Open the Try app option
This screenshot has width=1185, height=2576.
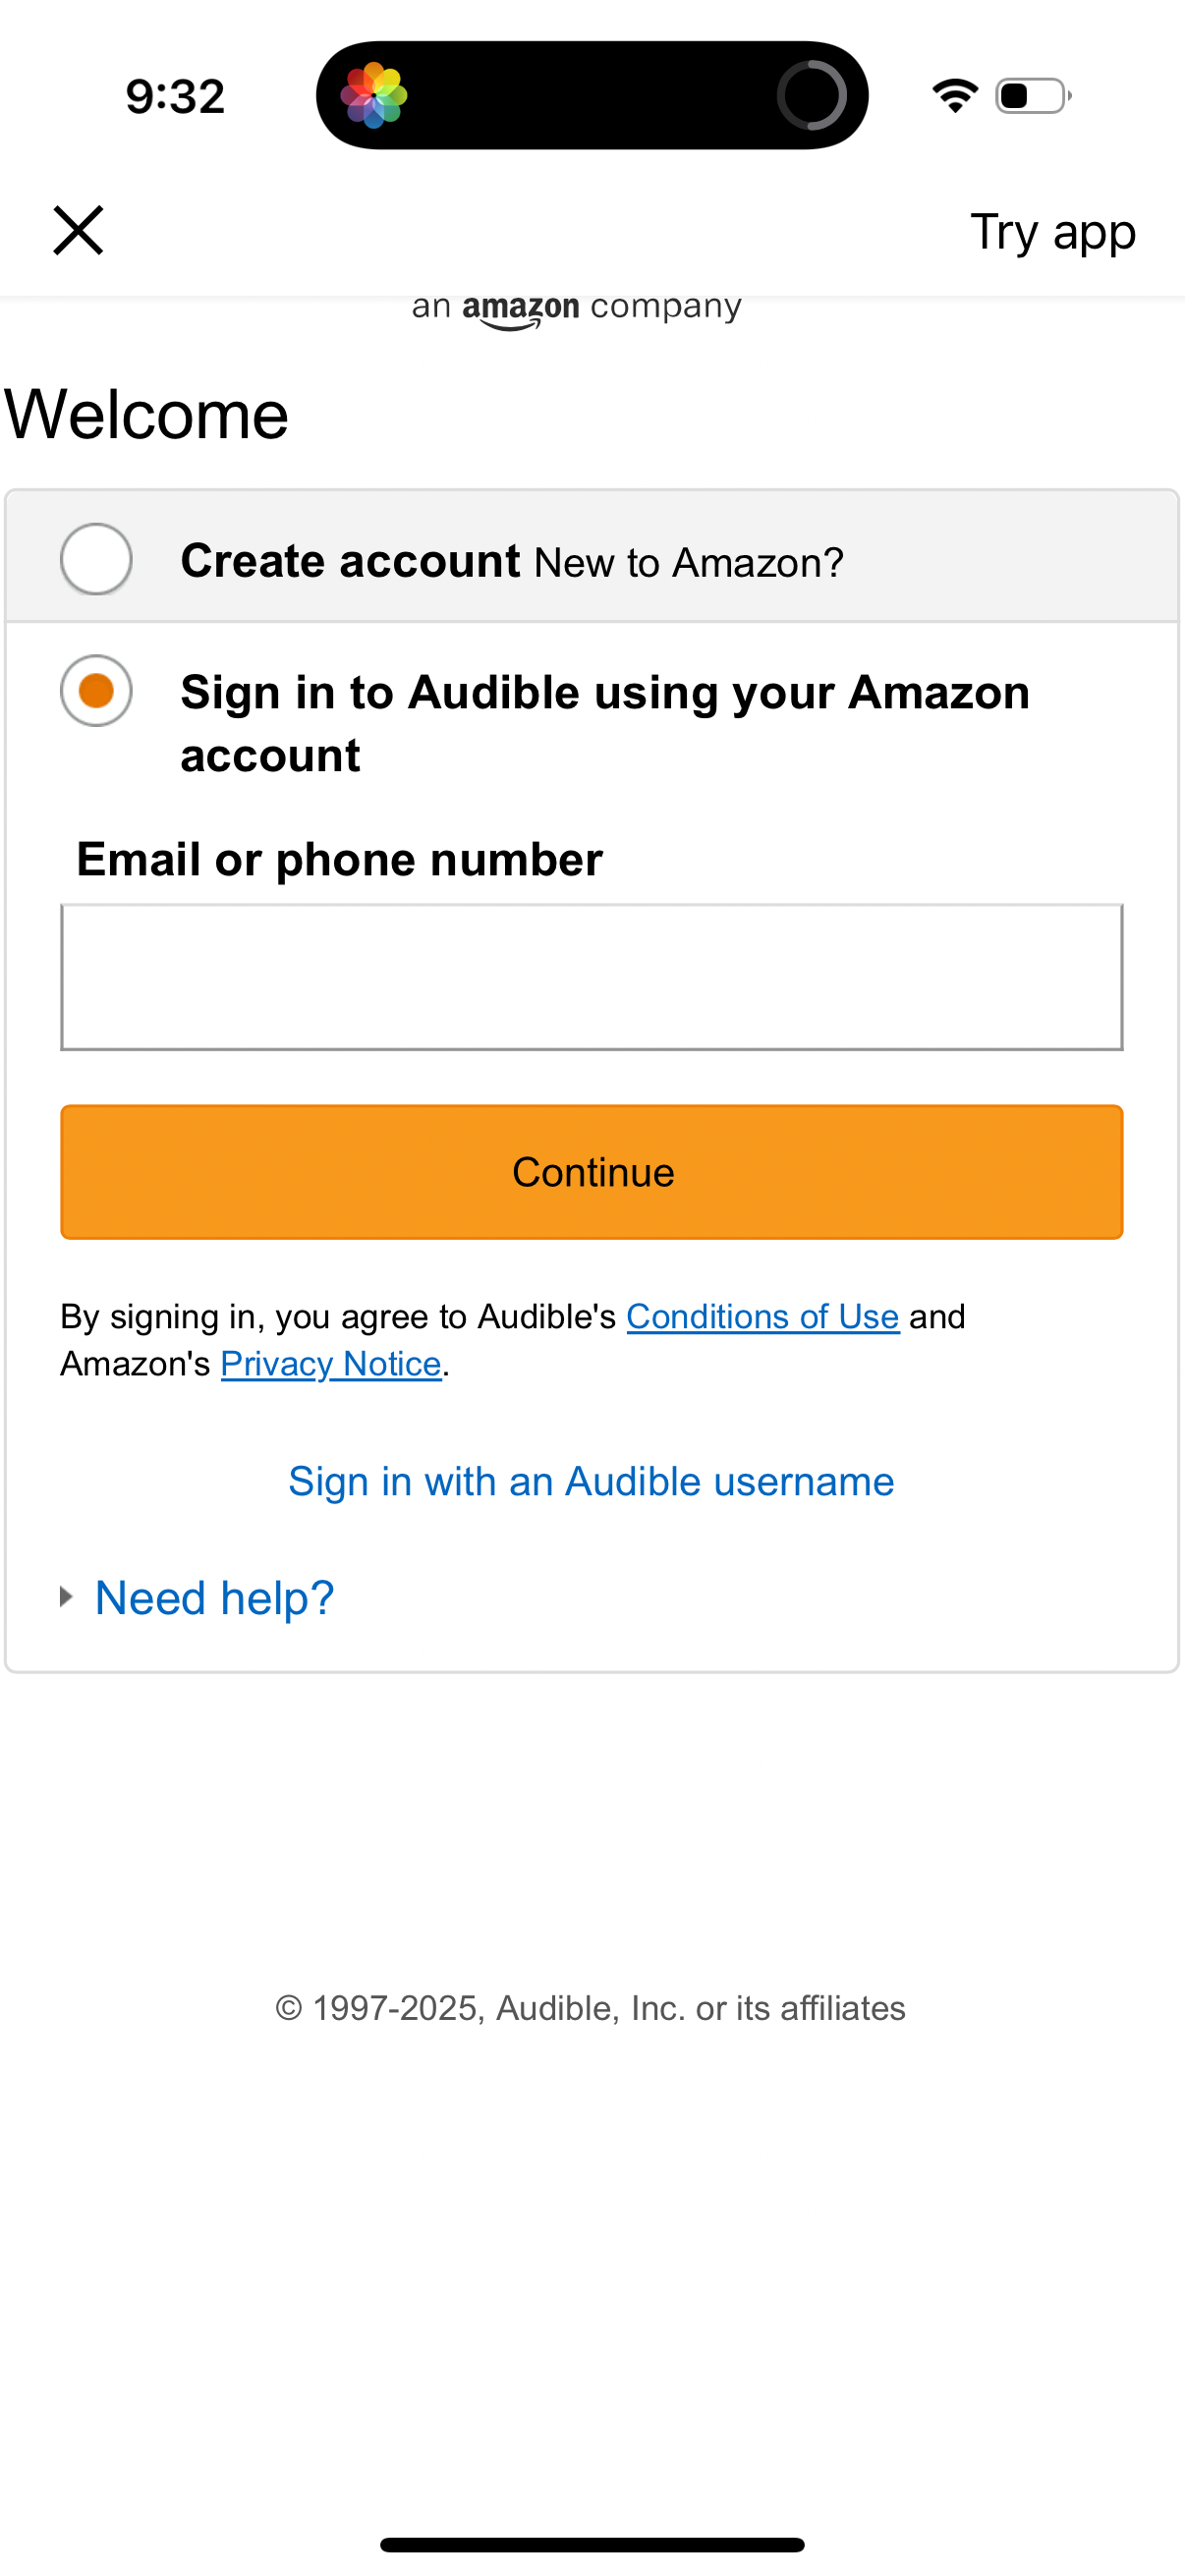(1053, 231)
